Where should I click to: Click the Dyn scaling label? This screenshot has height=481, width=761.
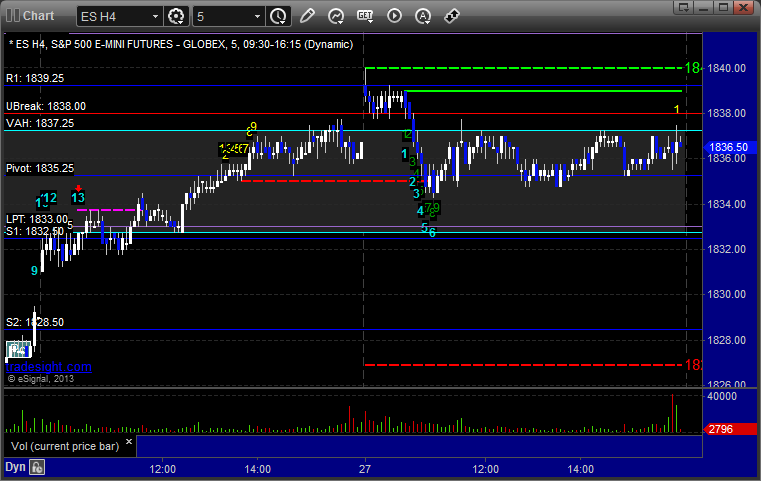[15, 467]
